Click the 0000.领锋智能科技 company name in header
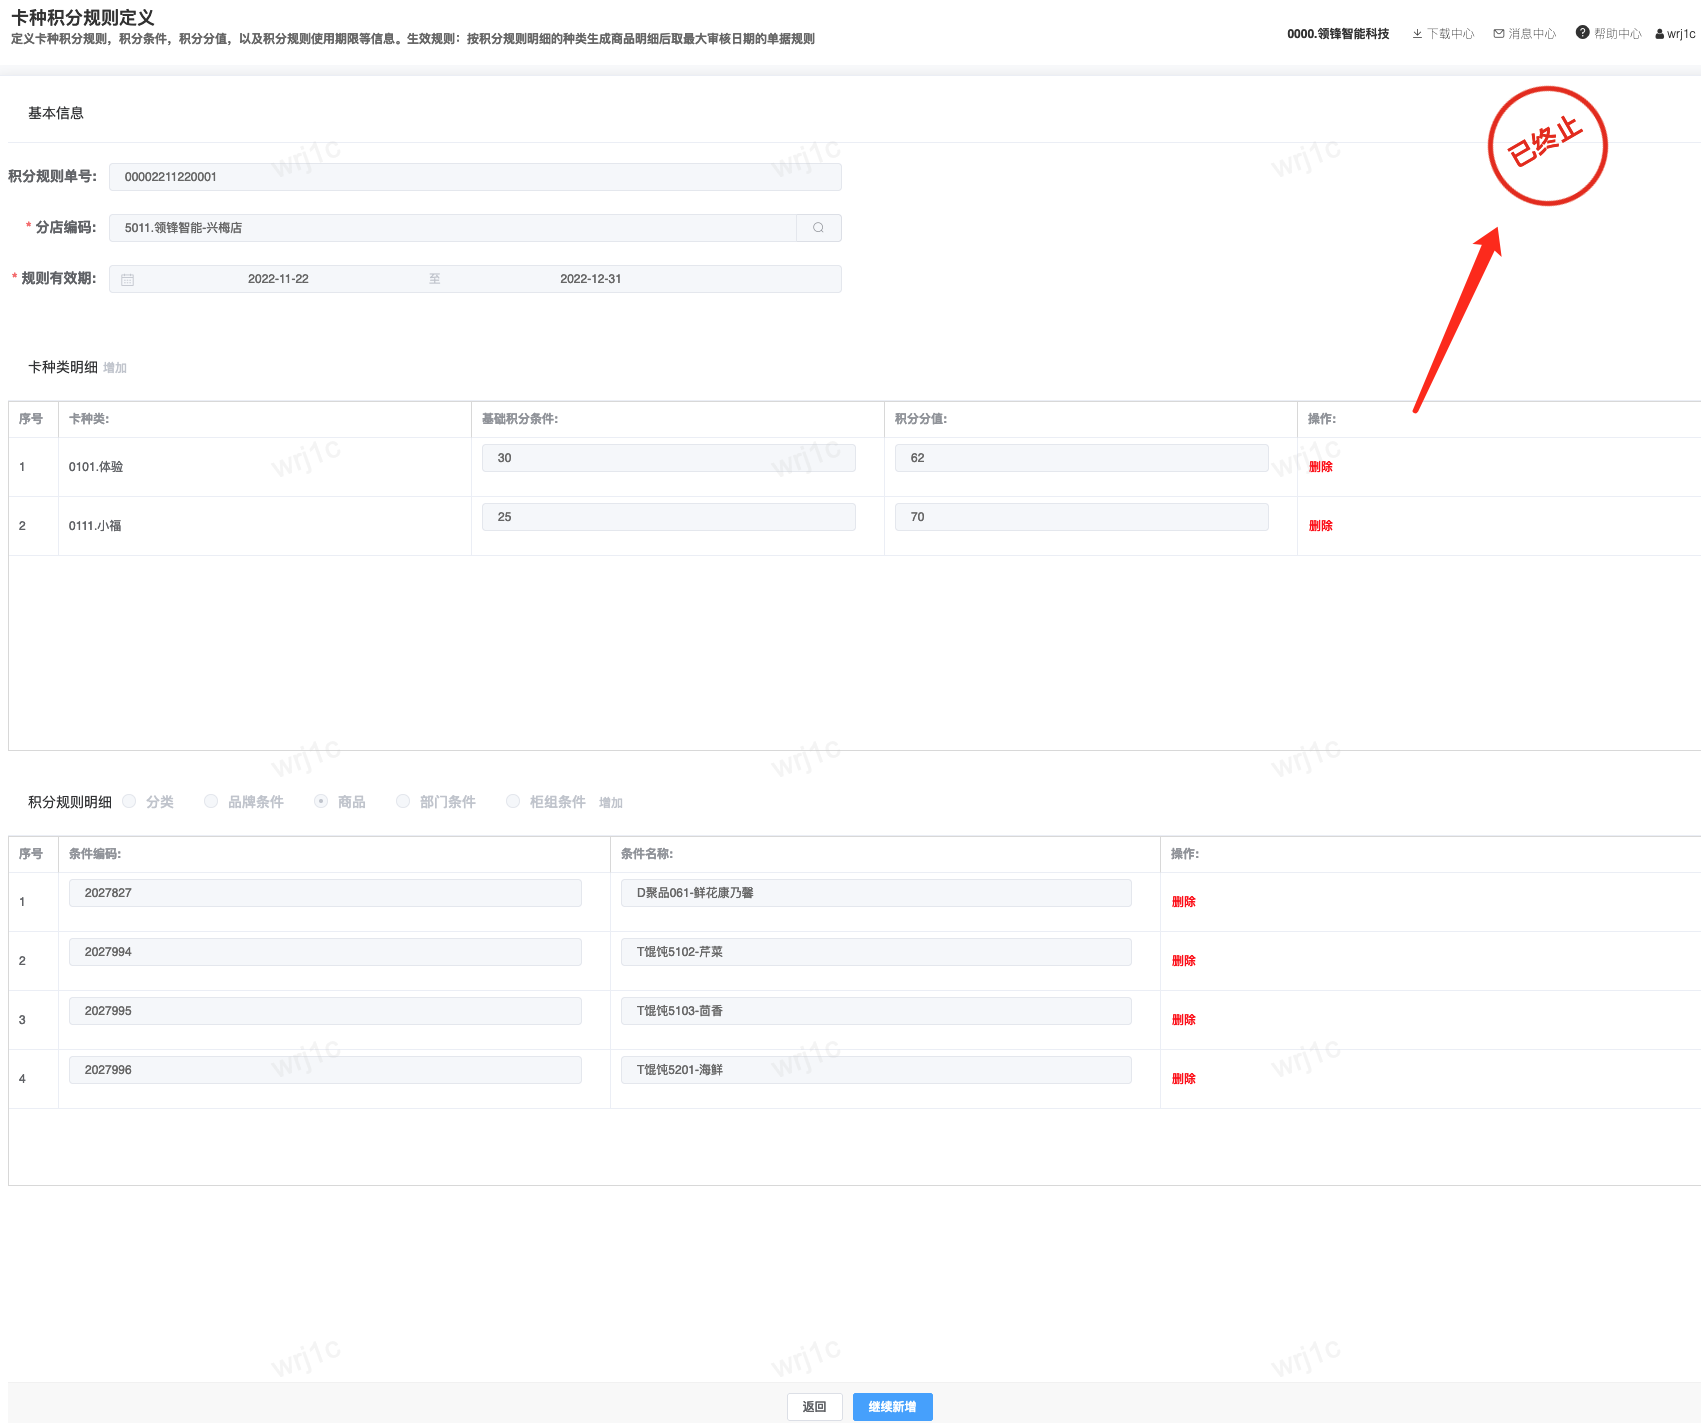Image resolution: width=1701 pixels, height=1423 pixels. click(1338, 34)
